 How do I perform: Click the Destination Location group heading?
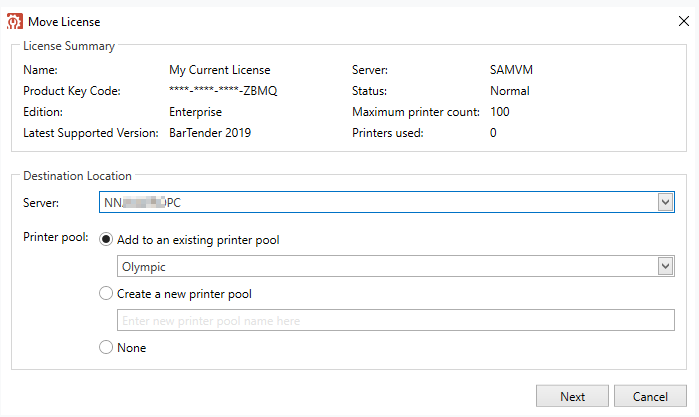point(77,176)
